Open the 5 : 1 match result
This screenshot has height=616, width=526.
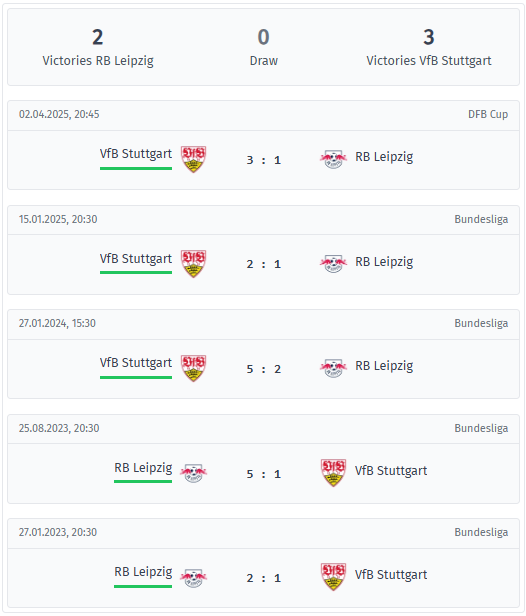(x=264, y=474)
